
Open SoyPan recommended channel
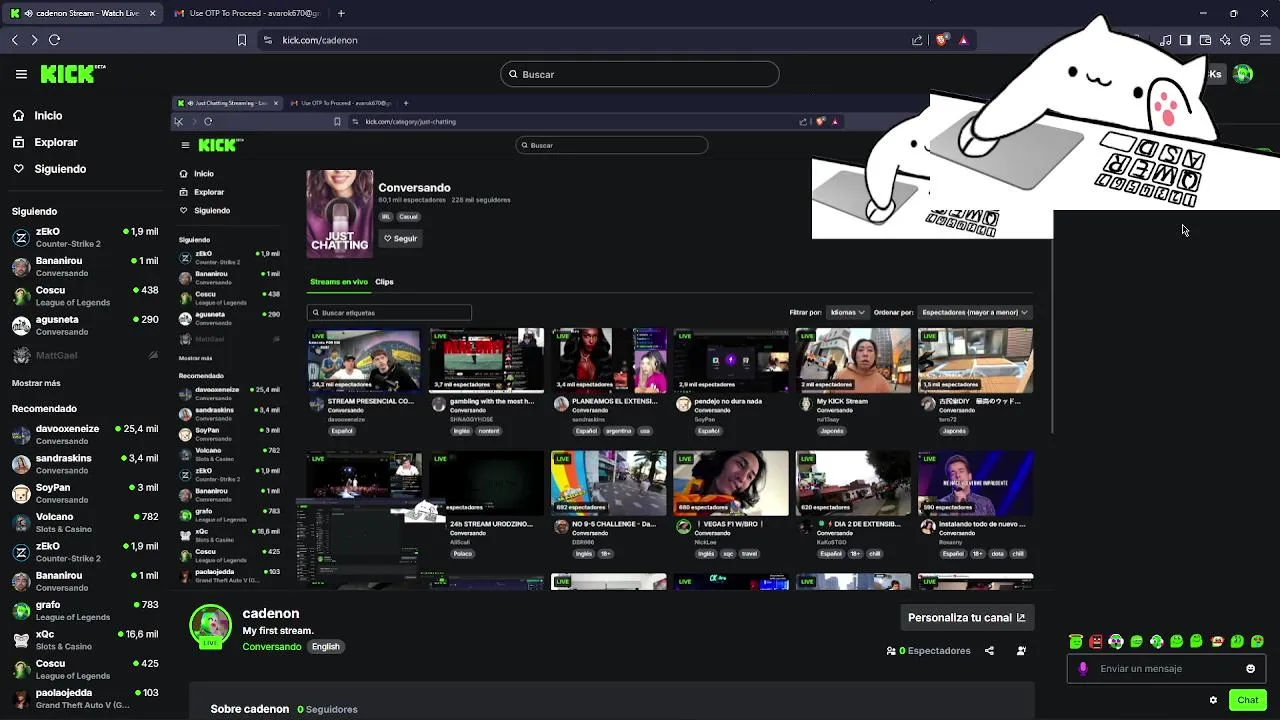(x=85, y=493)
